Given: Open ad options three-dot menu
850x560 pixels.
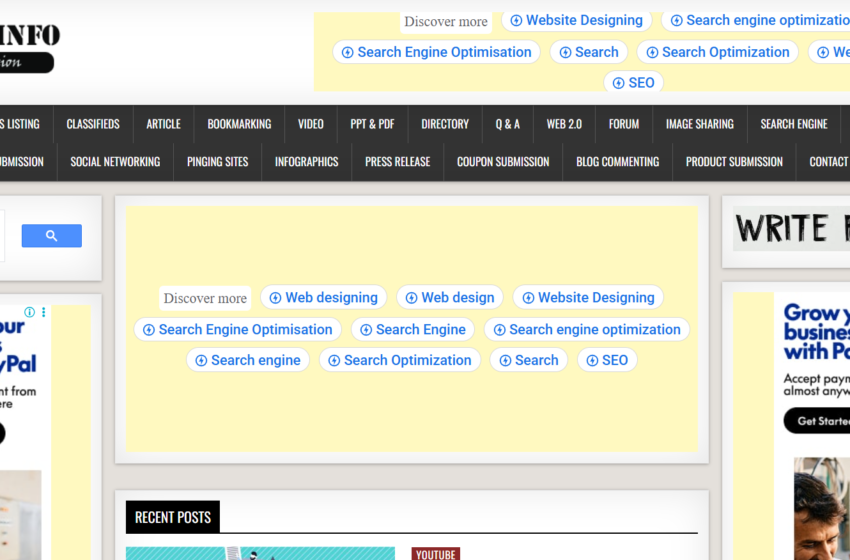Looking at the screenshot, I should pos(43,312).
